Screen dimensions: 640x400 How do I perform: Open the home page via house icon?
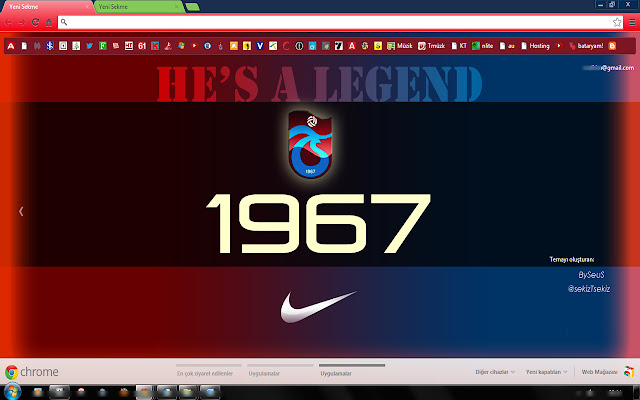[49, 22]
